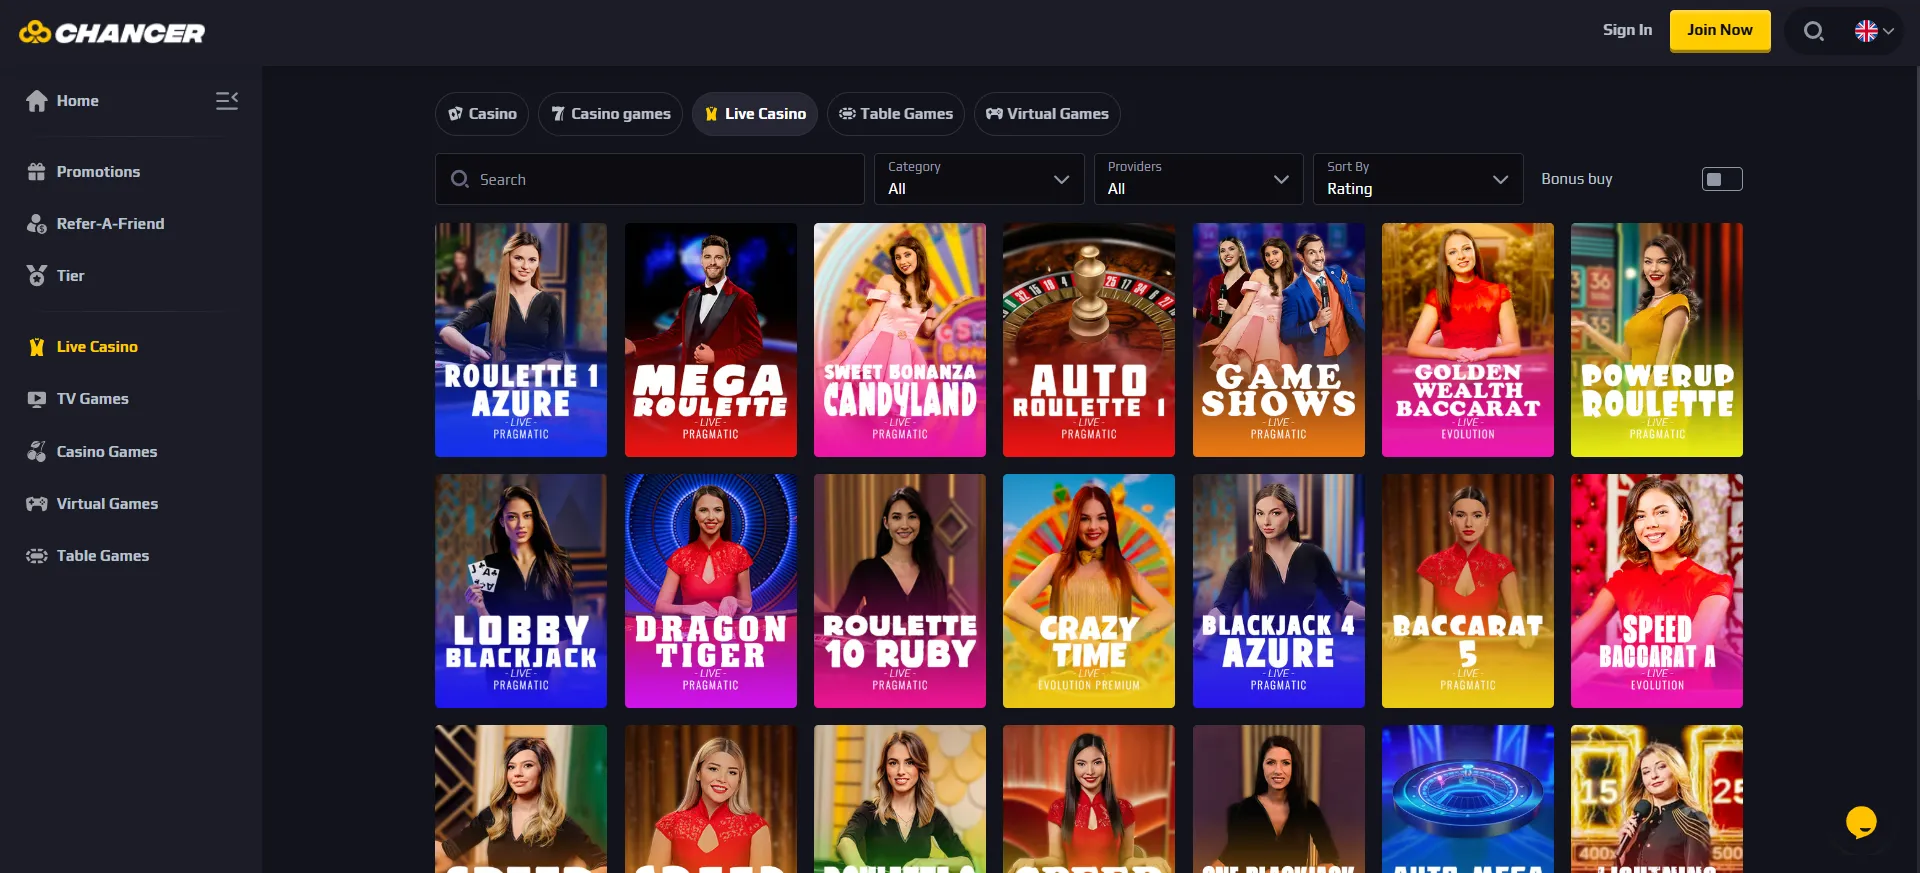Open the Tier sidebar item

(70, 276)
